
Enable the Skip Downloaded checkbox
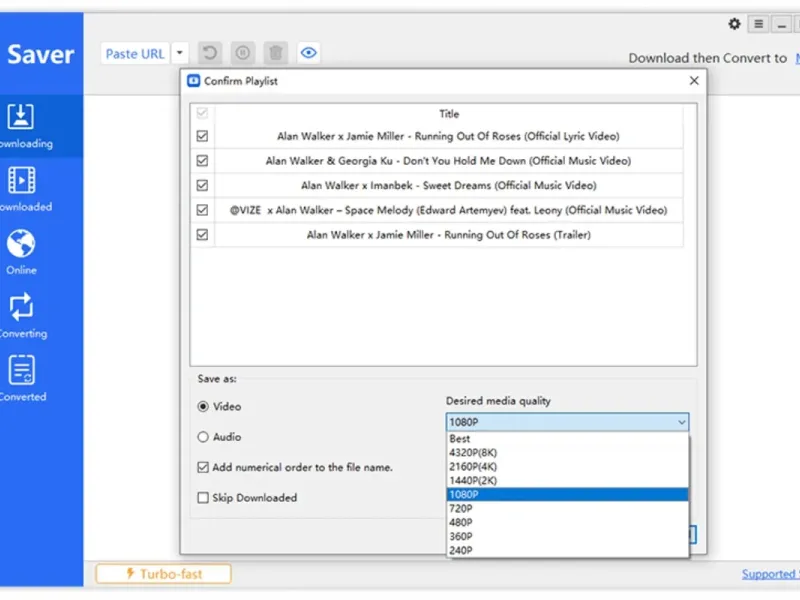[x=203, y=498]
